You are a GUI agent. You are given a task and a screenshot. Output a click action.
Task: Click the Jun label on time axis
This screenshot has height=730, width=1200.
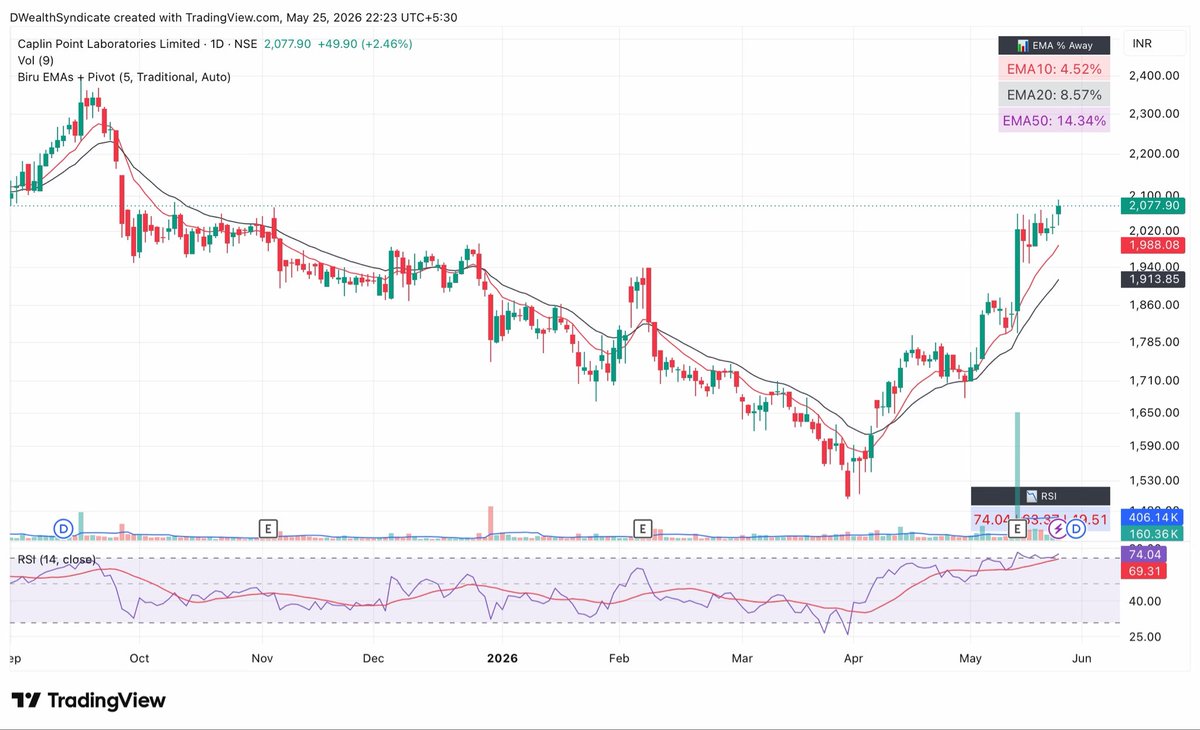pyautogui.click(x=1083, y=658)
